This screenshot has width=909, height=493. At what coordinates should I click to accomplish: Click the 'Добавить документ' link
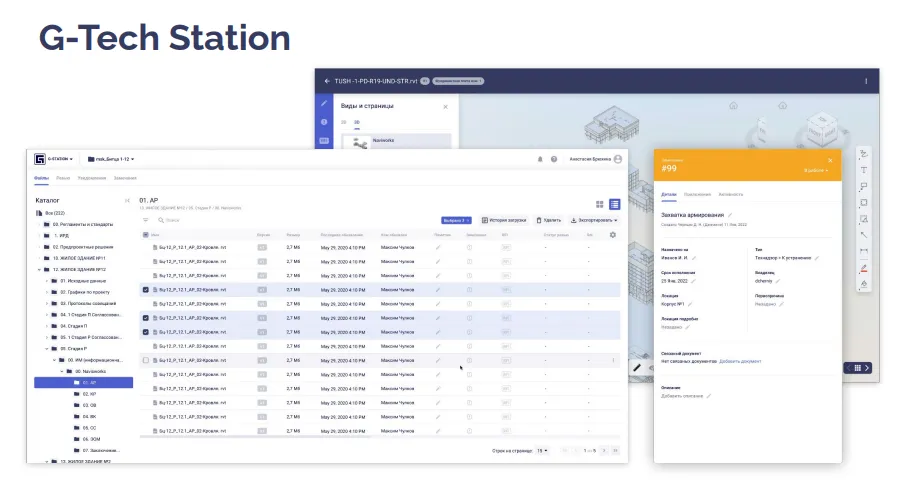(740, 361)
